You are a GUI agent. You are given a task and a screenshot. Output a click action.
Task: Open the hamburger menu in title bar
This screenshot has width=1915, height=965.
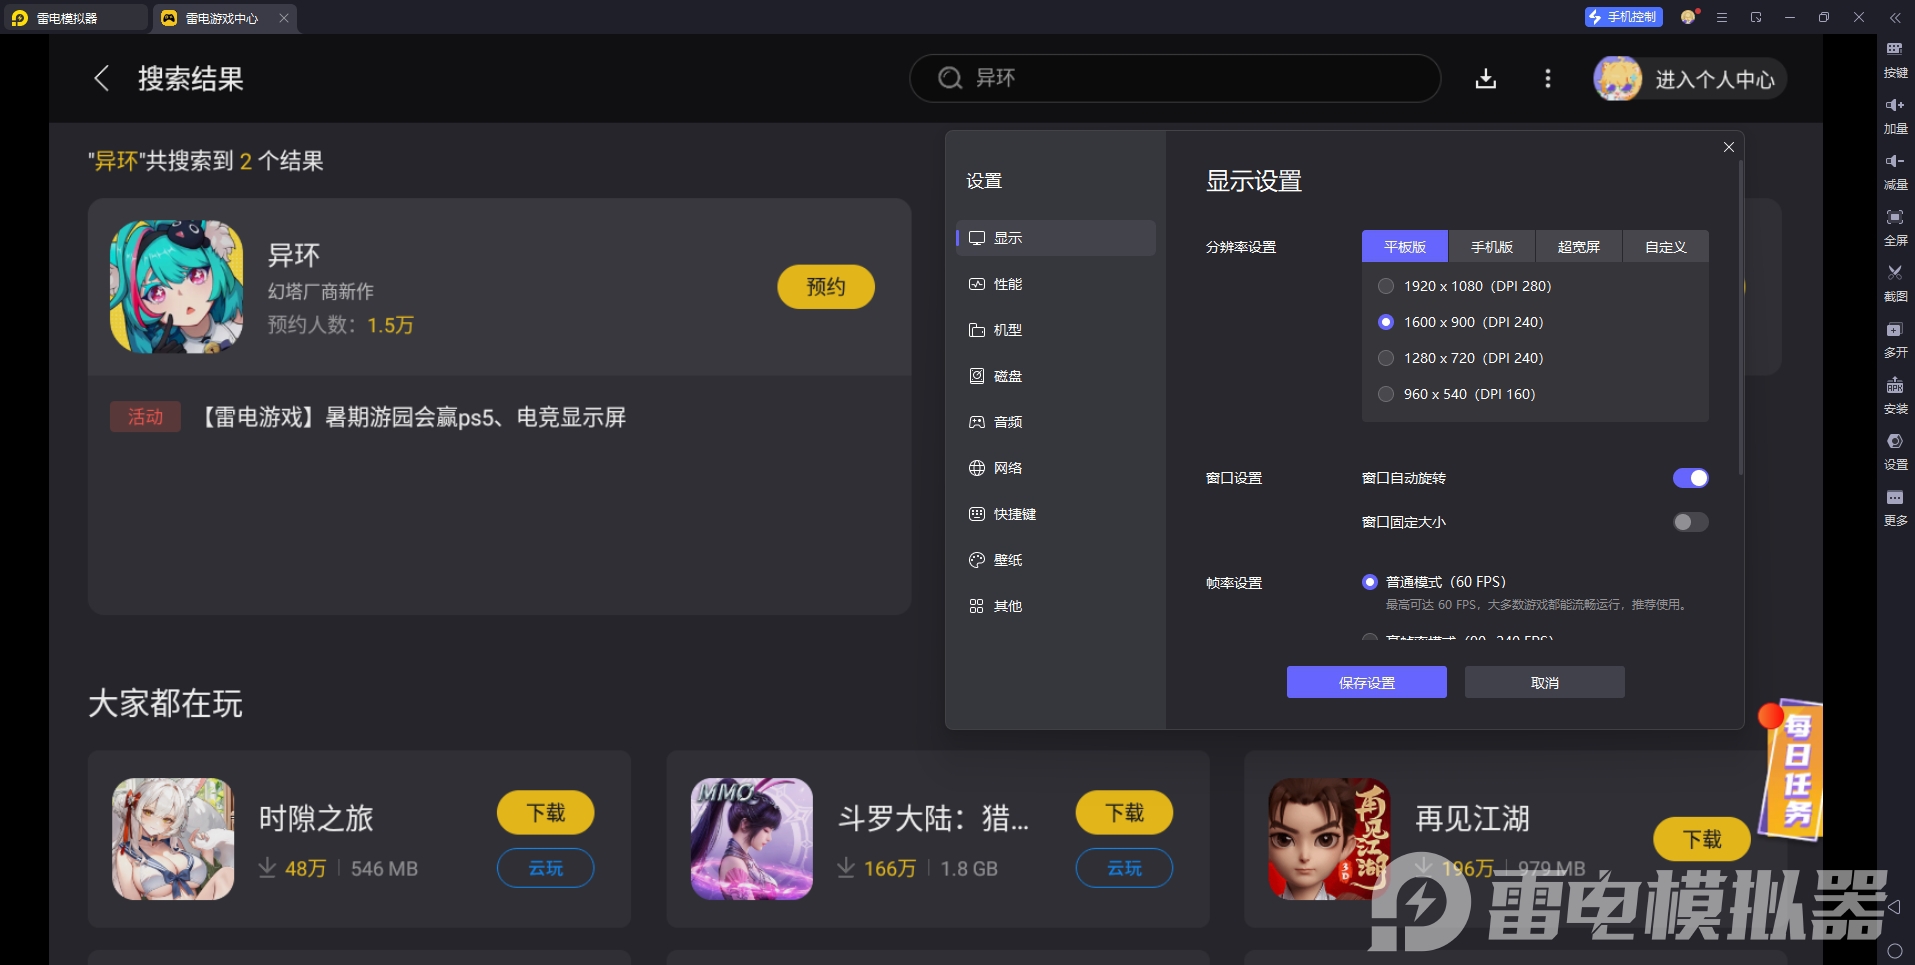[x=1722, y=18]
